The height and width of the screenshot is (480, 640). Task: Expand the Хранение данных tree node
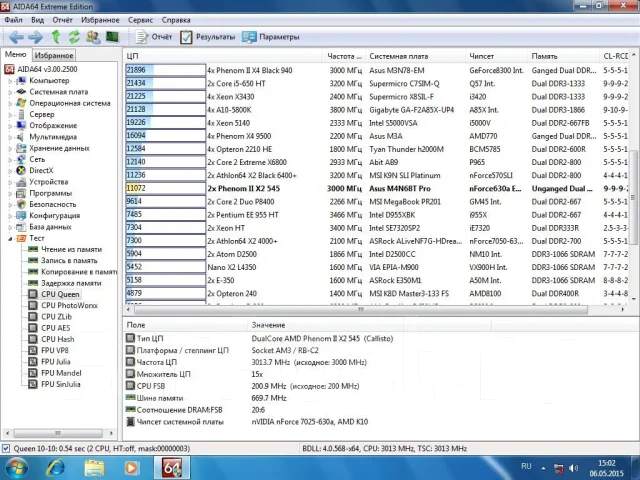pyautogui.click(x=10, y=148)
